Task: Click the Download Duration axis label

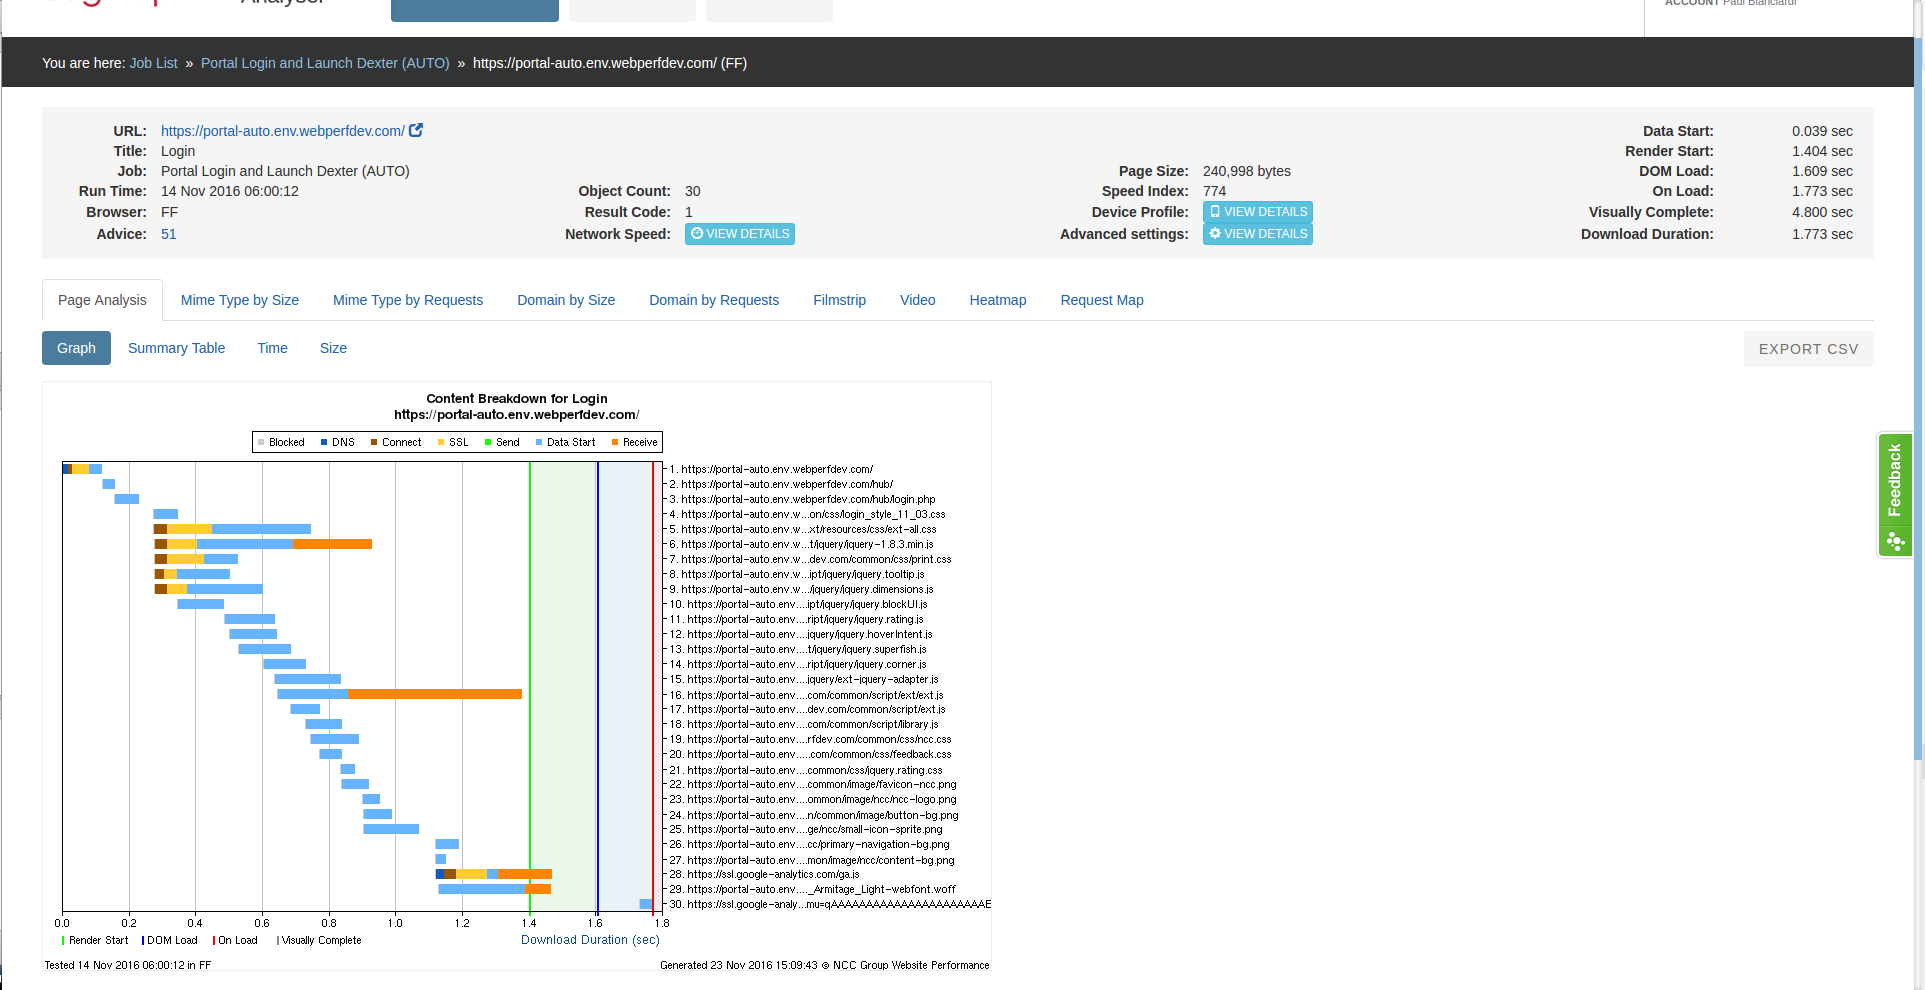Action: pyautogui.click(x=590, y=940)
